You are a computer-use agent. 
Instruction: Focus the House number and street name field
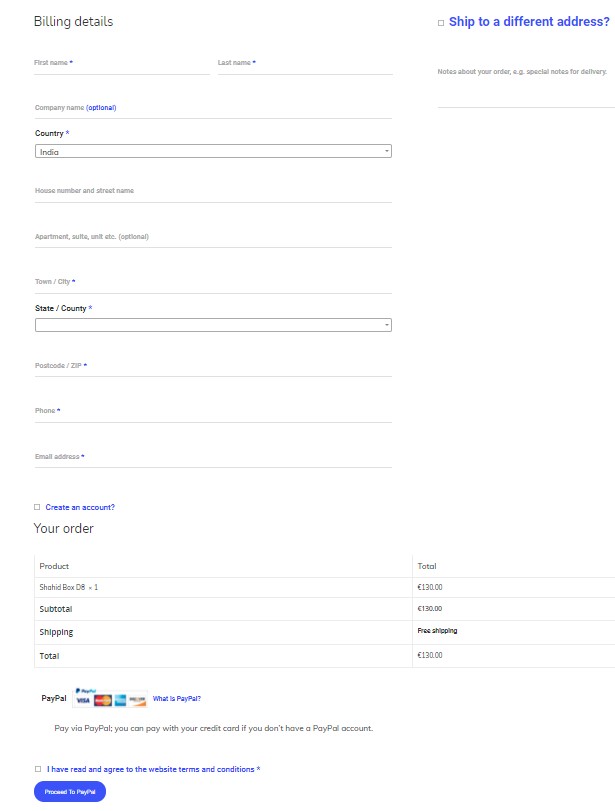(x=213, y=191)
